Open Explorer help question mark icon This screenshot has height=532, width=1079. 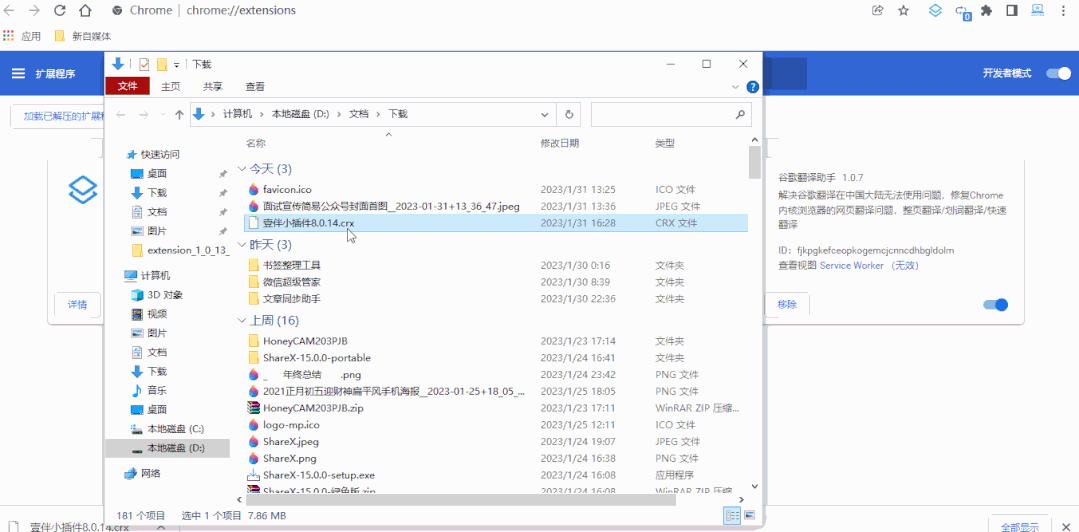pos(753,87)
